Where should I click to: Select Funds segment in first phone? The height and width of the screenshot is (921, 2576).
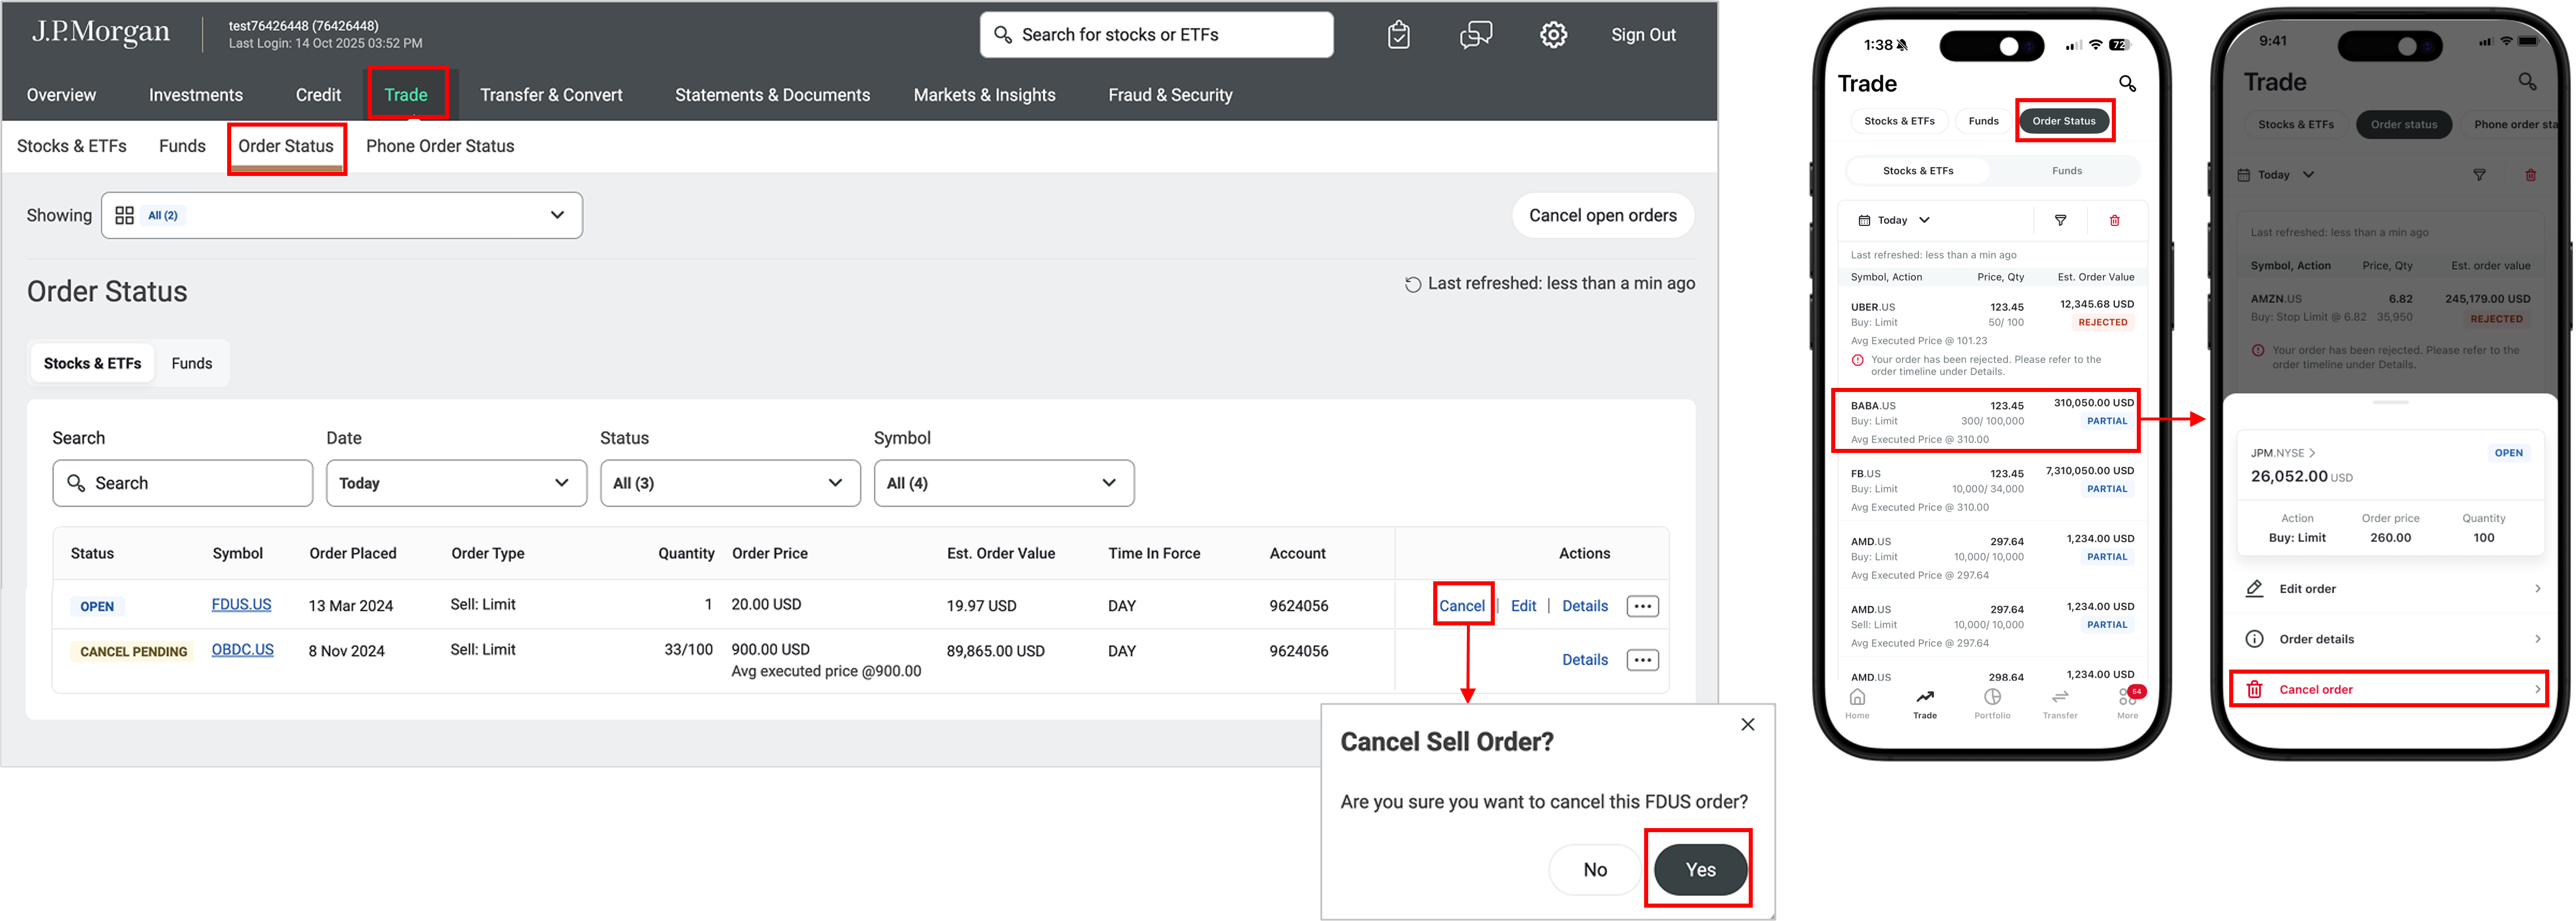pos(2066,171)
